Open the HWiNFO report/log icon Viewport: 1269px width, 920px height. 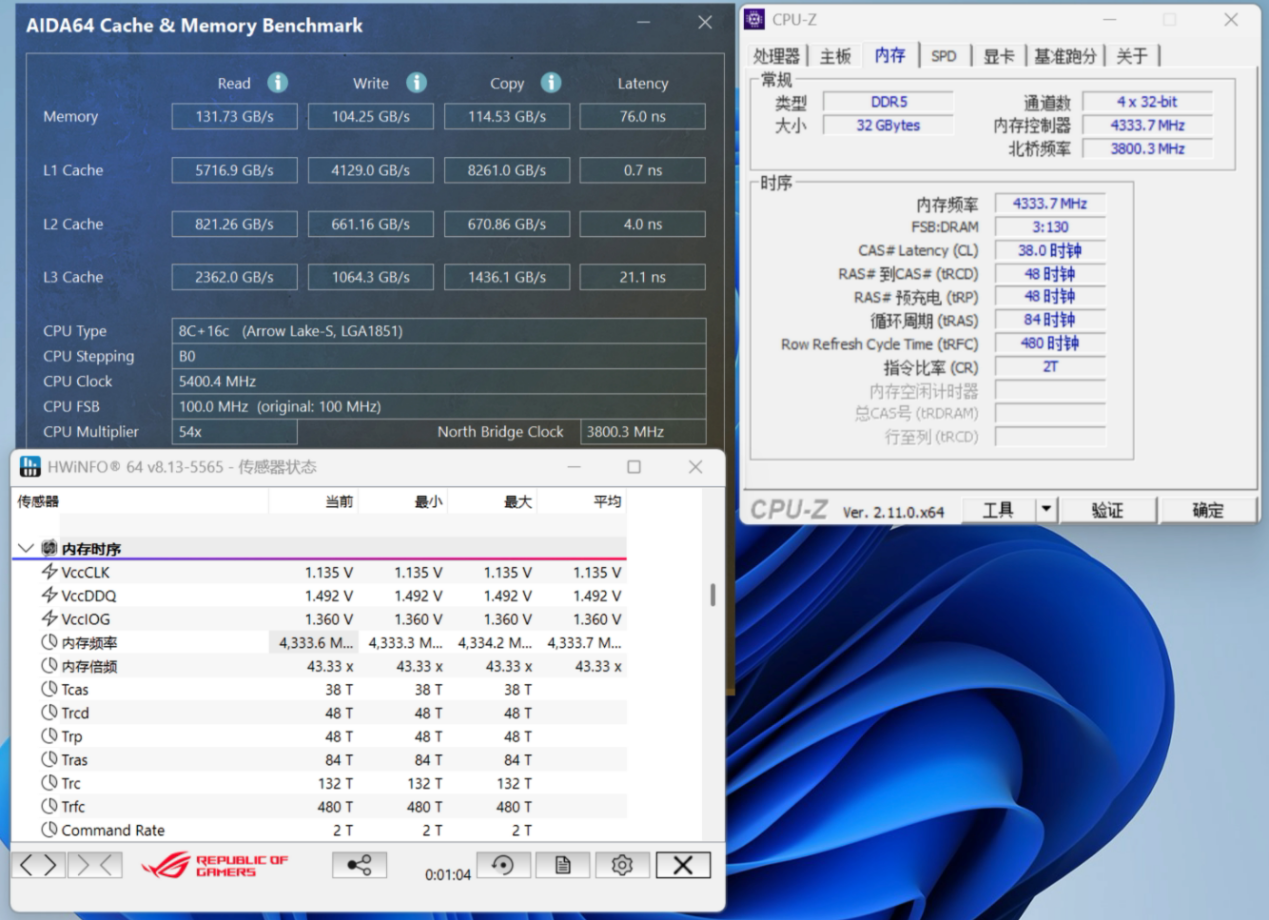[x=562, y=864]
